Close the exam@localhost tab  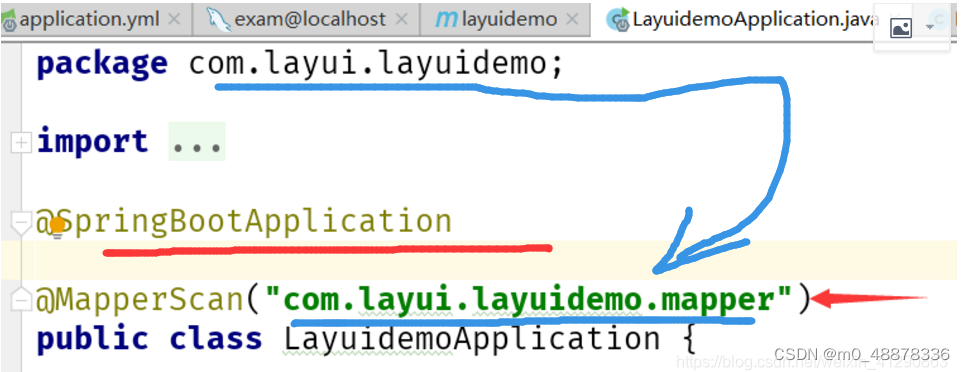402,20
